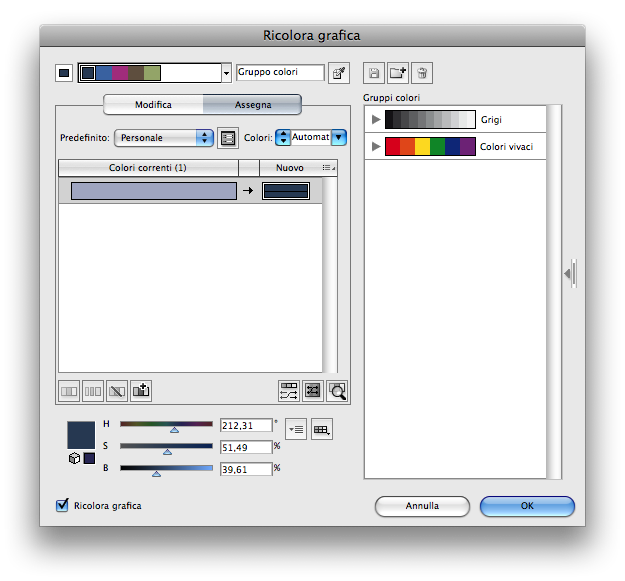The height and width of the screenshot is (581, 625).
Task: Toggle the Ricolora grafica checkbox
Action: coord(62,505)
